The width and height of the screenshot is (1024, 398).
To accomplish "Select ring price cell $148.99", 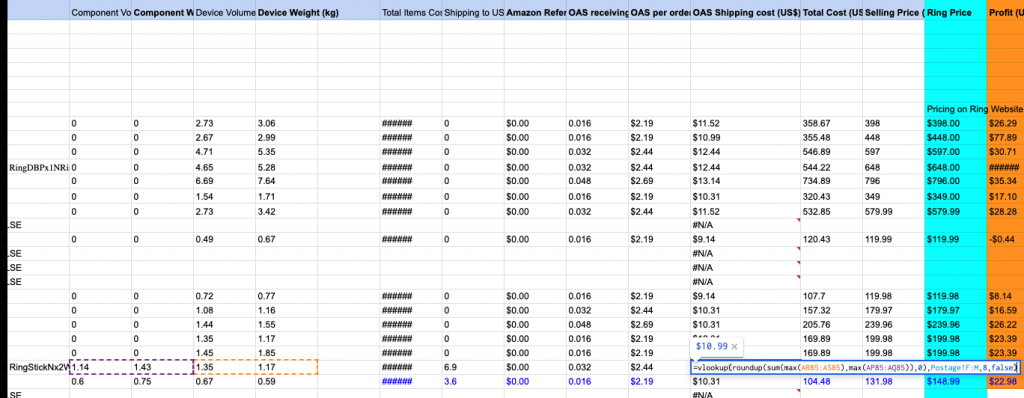I will point(955,382).
